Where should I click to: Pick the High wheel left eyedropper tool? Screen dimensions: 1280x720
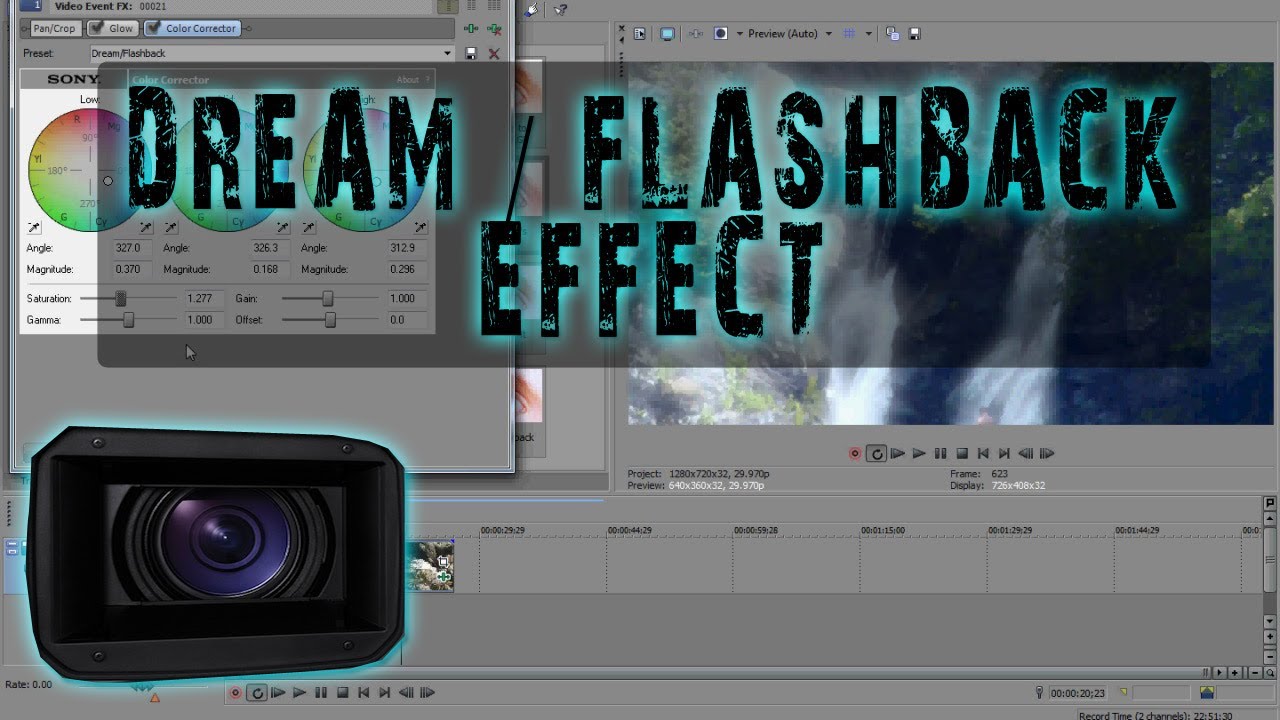pyautogui.click(x=308, y=228)
